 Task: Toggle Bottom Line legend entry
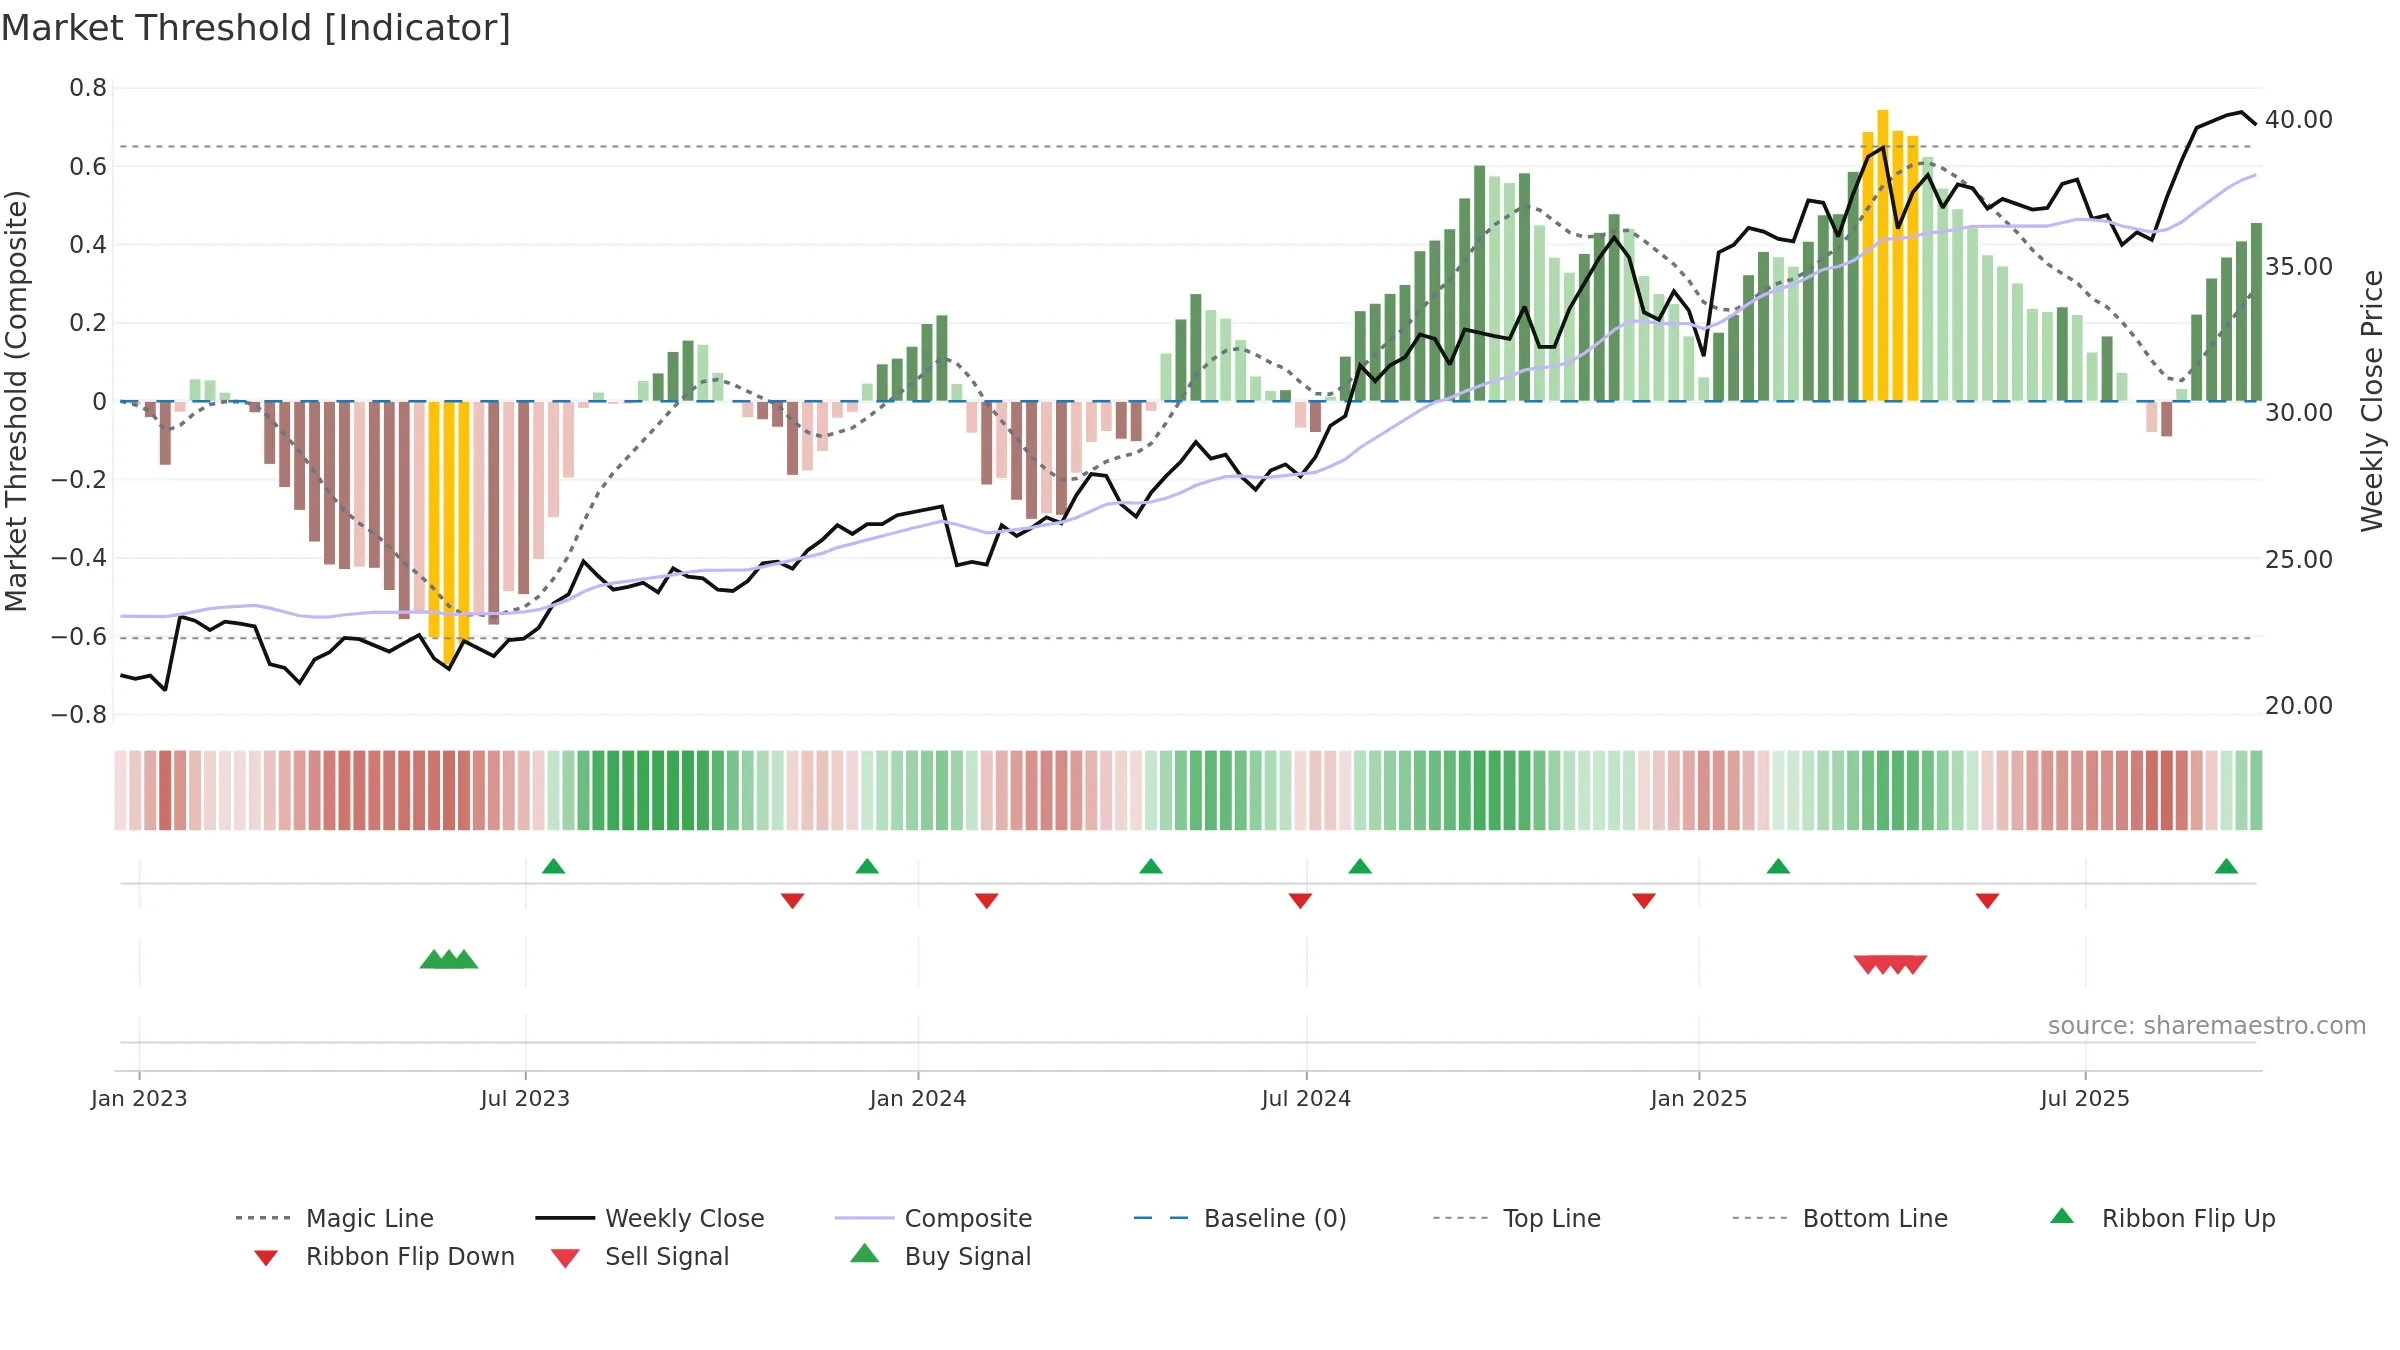pos(1840,1218)
